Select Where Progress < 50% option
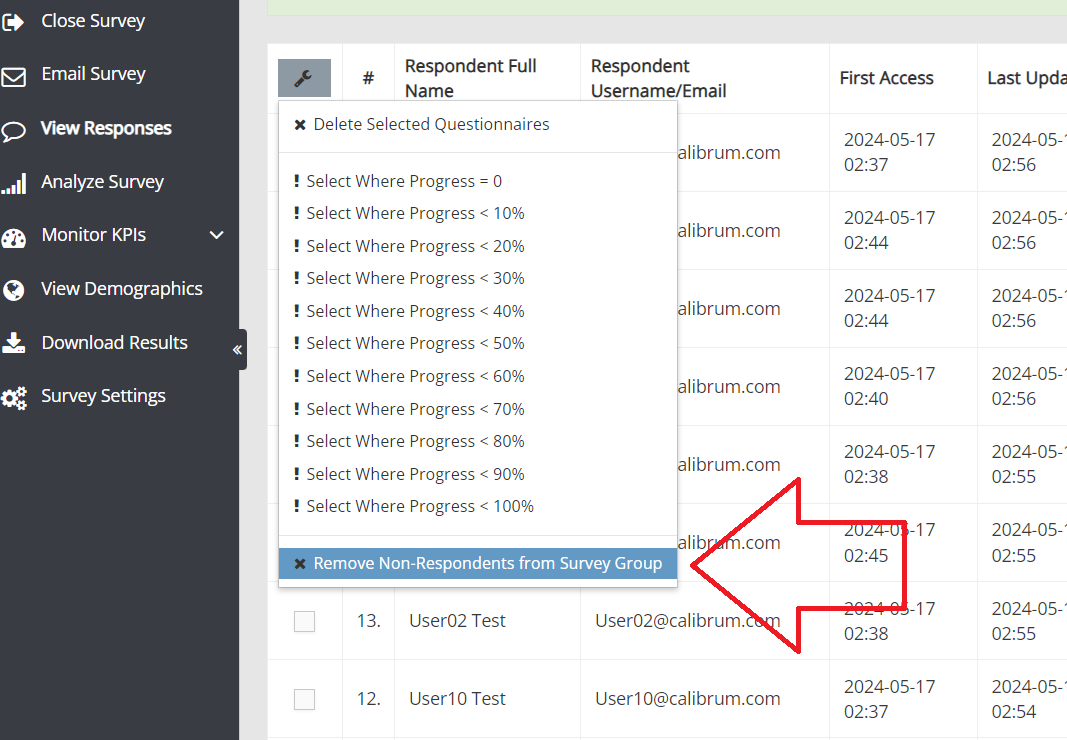The width and height of the screenshot is (1067, 740). (x=409, y=343)
